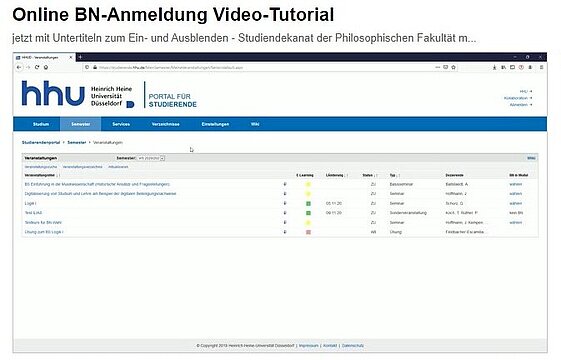
Task: Open the page actions three-dot icon
Action: pos(438,67)
